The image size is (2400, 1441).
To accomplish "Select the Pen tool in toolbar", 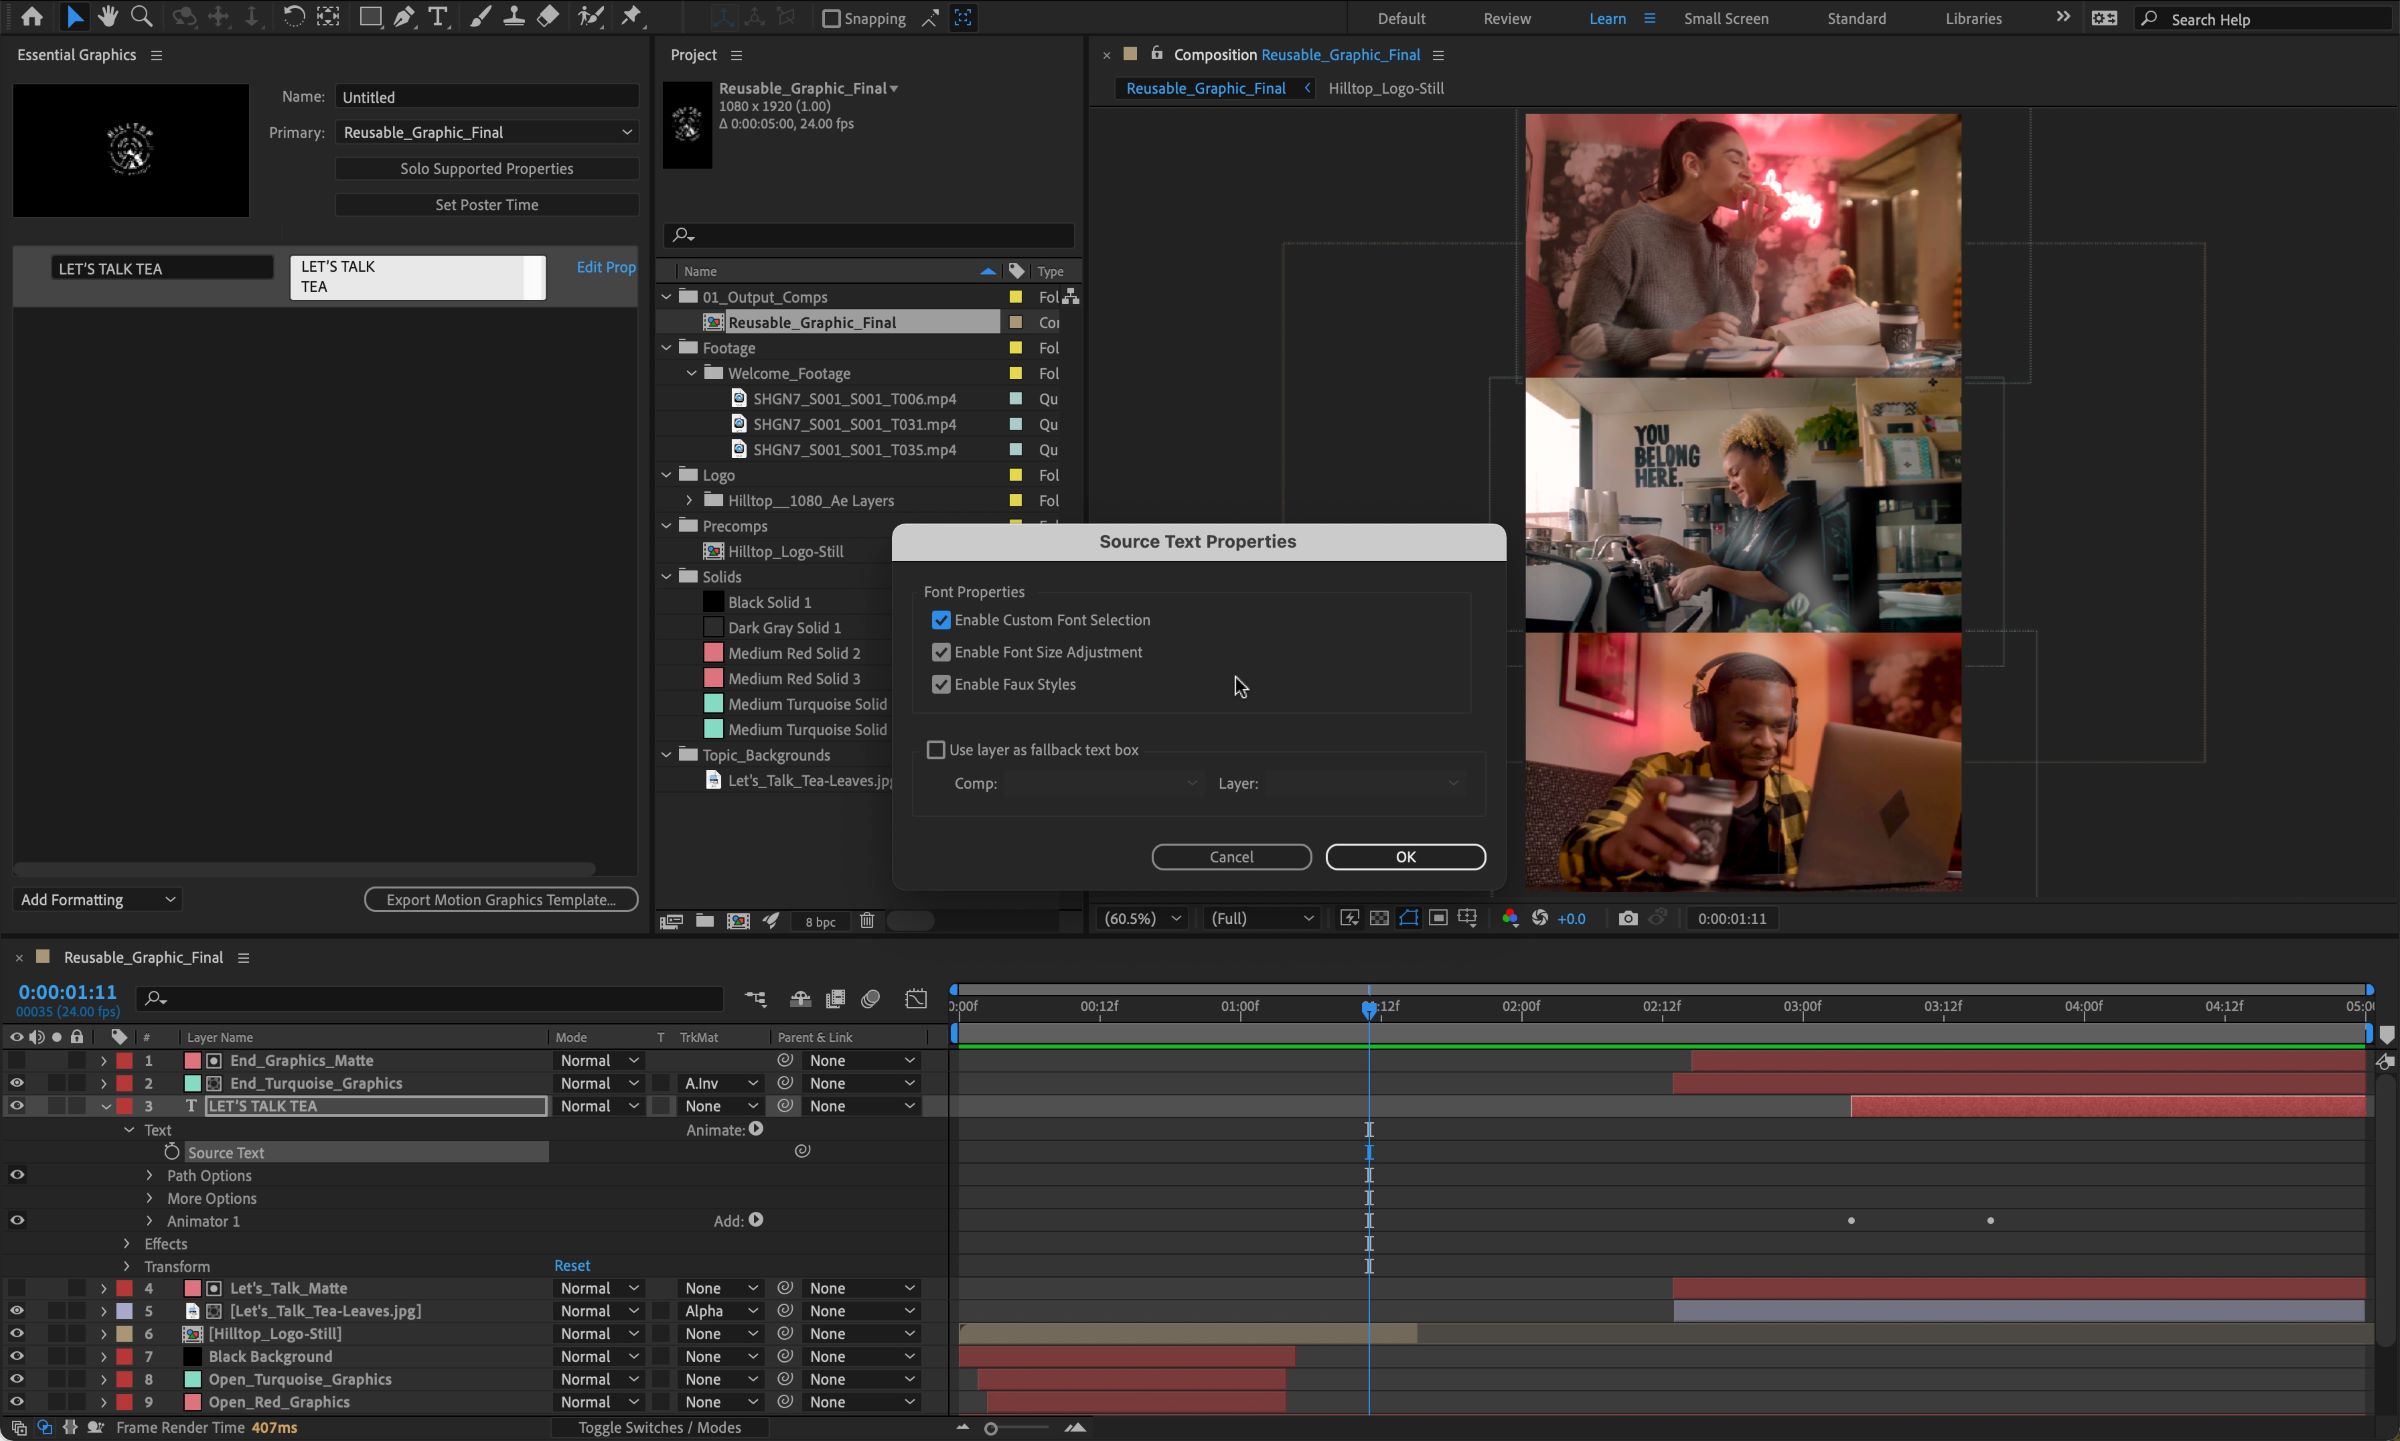I will pos(401,17).
